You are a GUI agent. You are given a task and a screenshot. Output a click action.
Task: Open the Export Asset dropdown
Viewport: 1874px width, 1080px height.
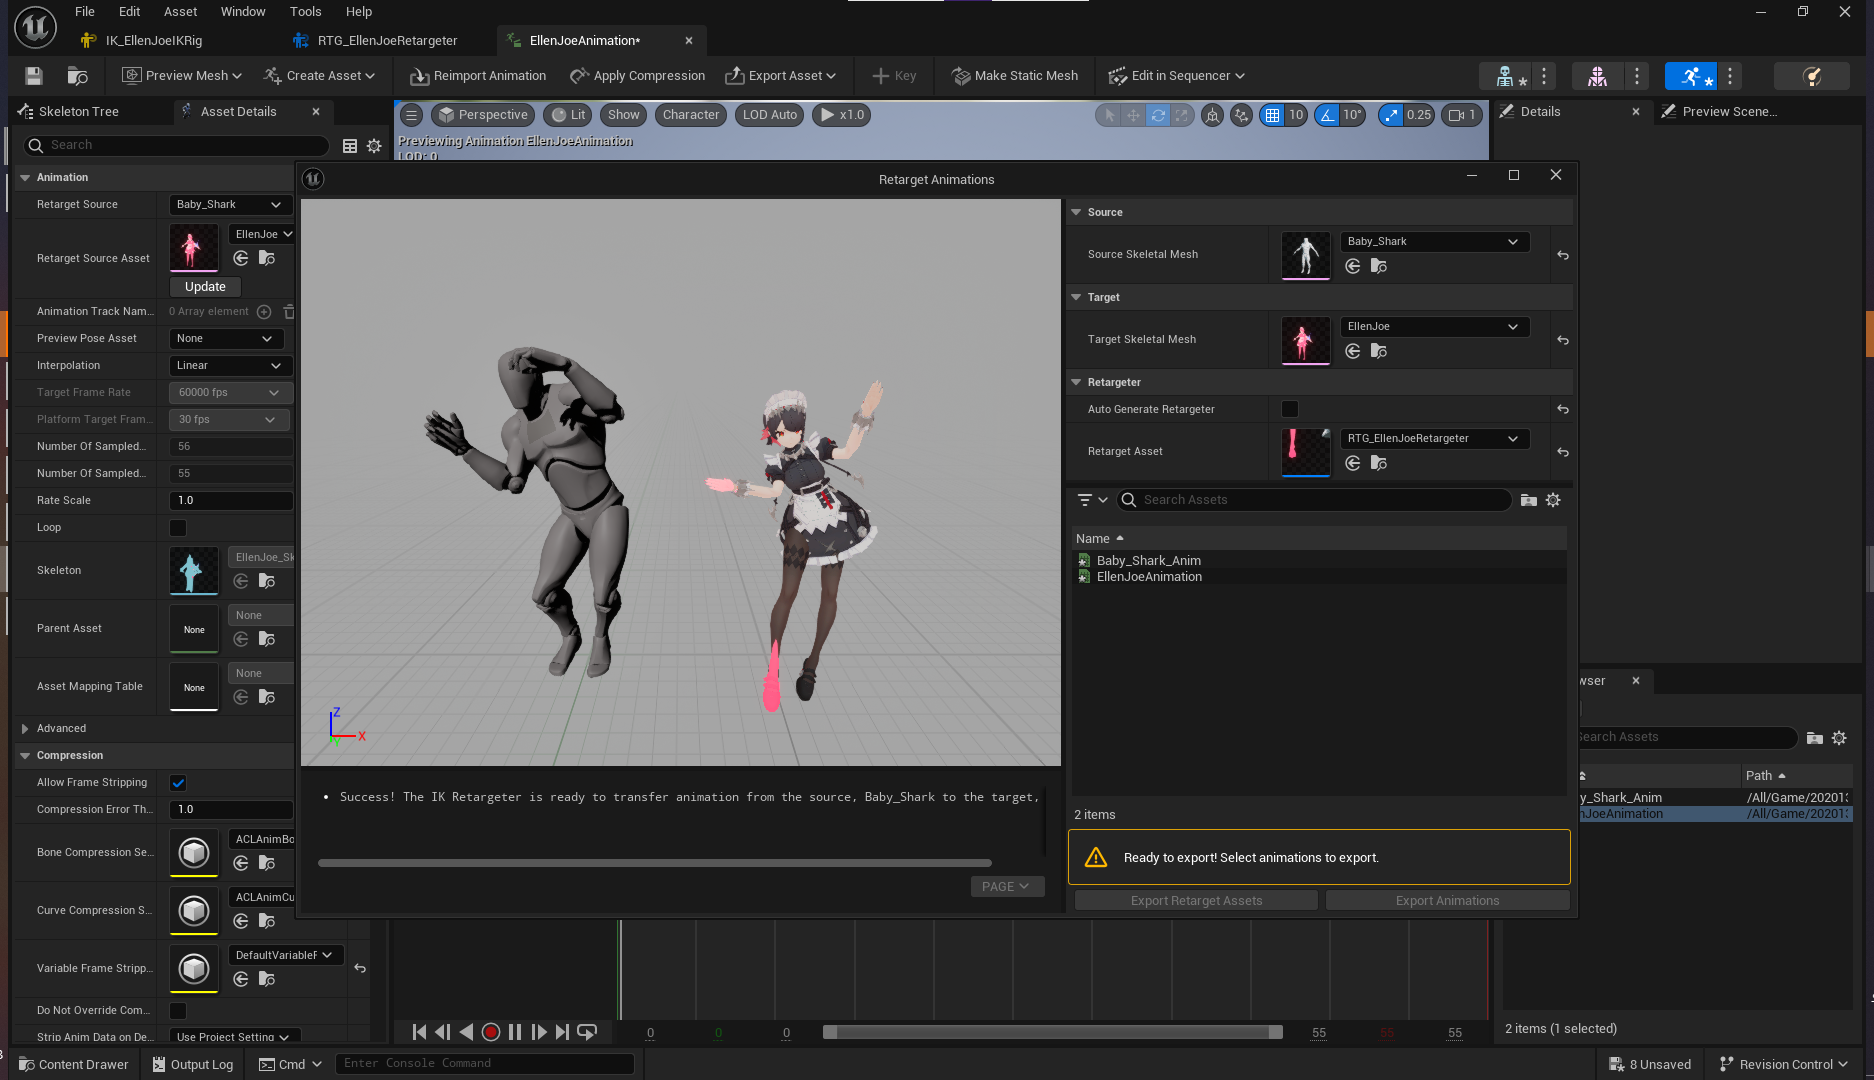click(x=780, y=76)
